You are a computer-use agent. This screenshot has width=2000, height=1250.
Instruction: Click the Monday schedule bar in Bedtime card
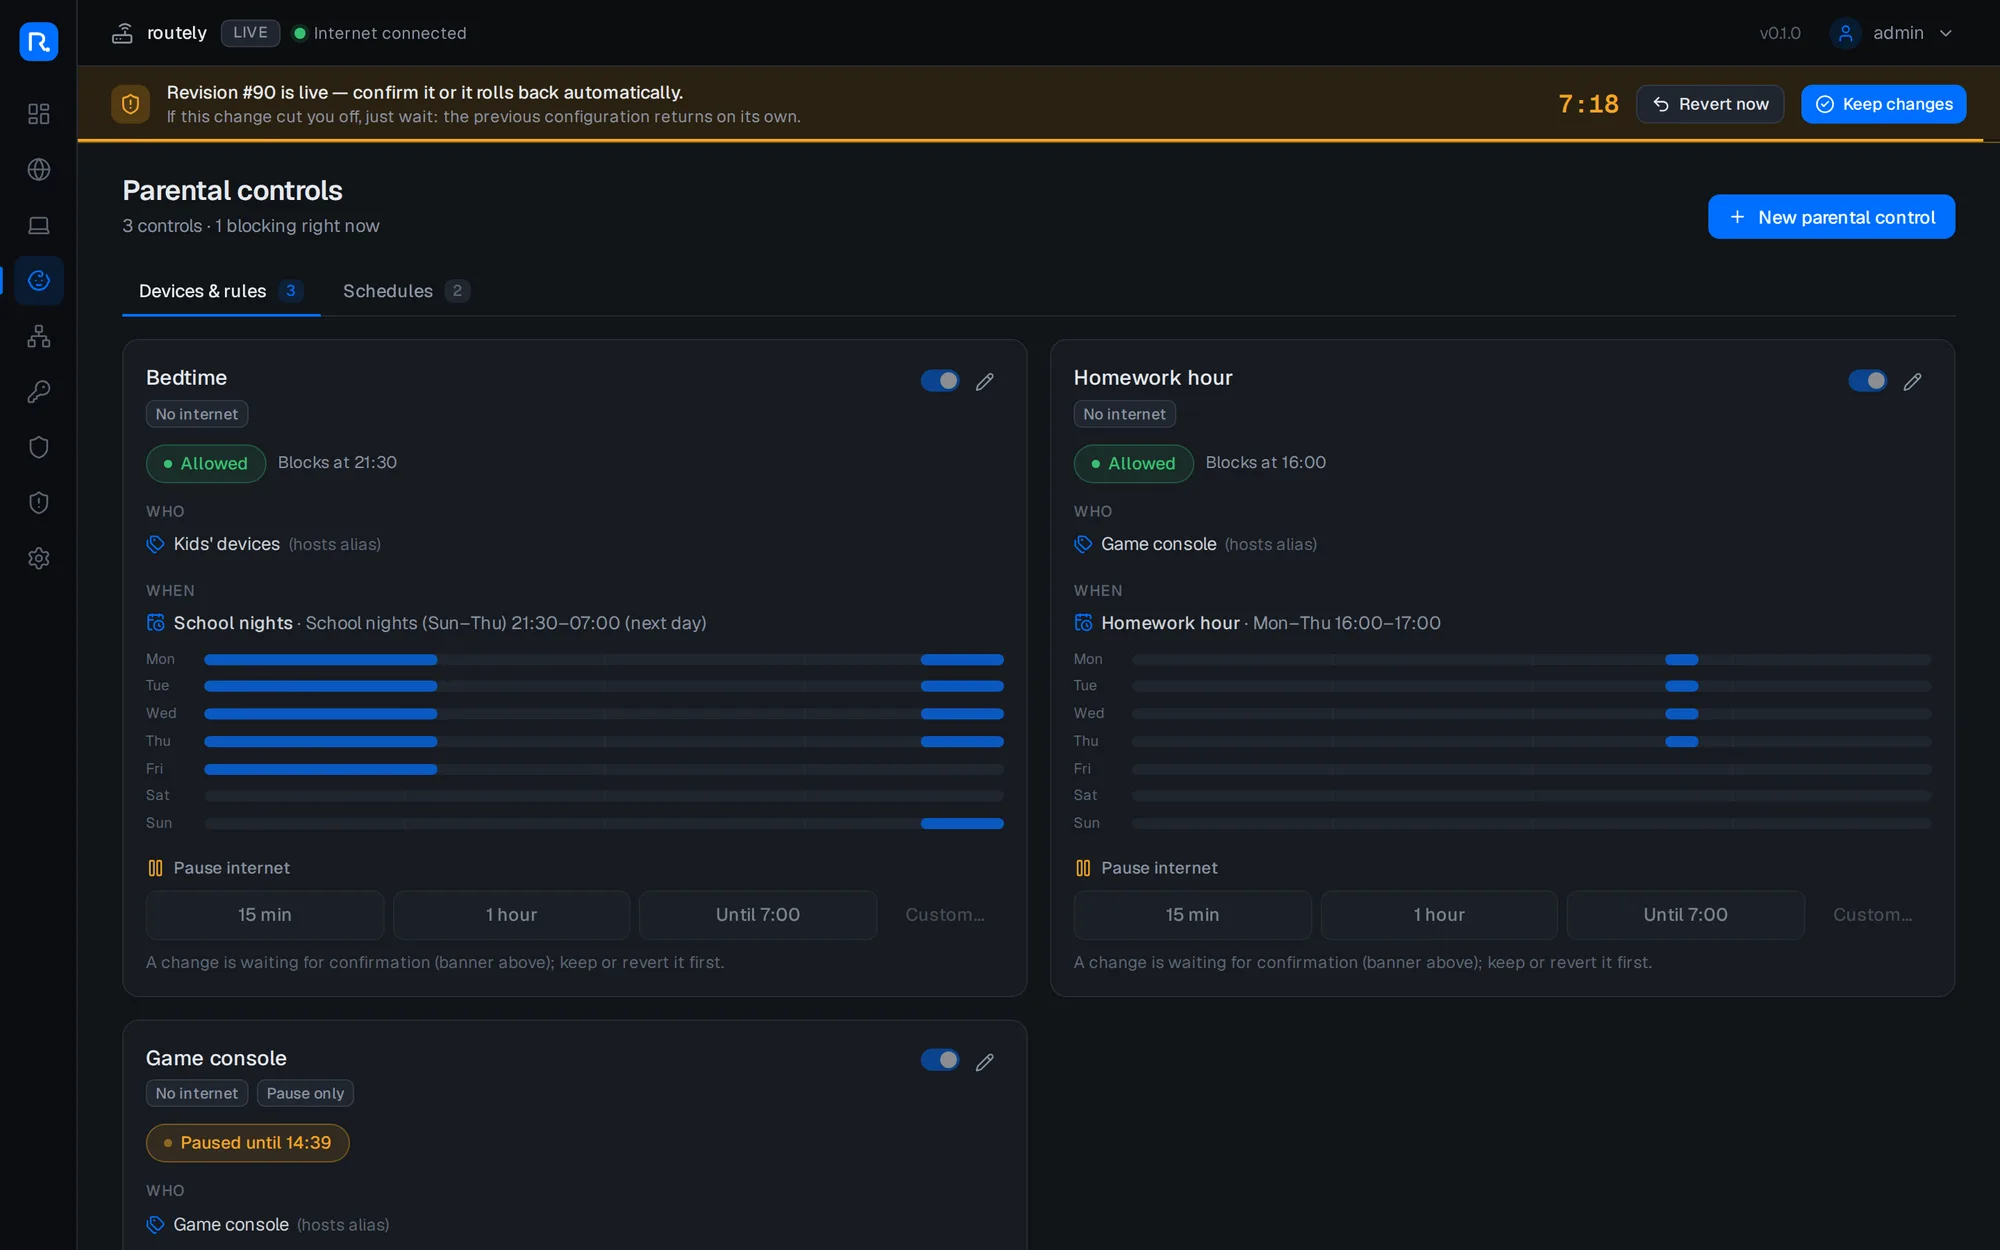[604, 659]
